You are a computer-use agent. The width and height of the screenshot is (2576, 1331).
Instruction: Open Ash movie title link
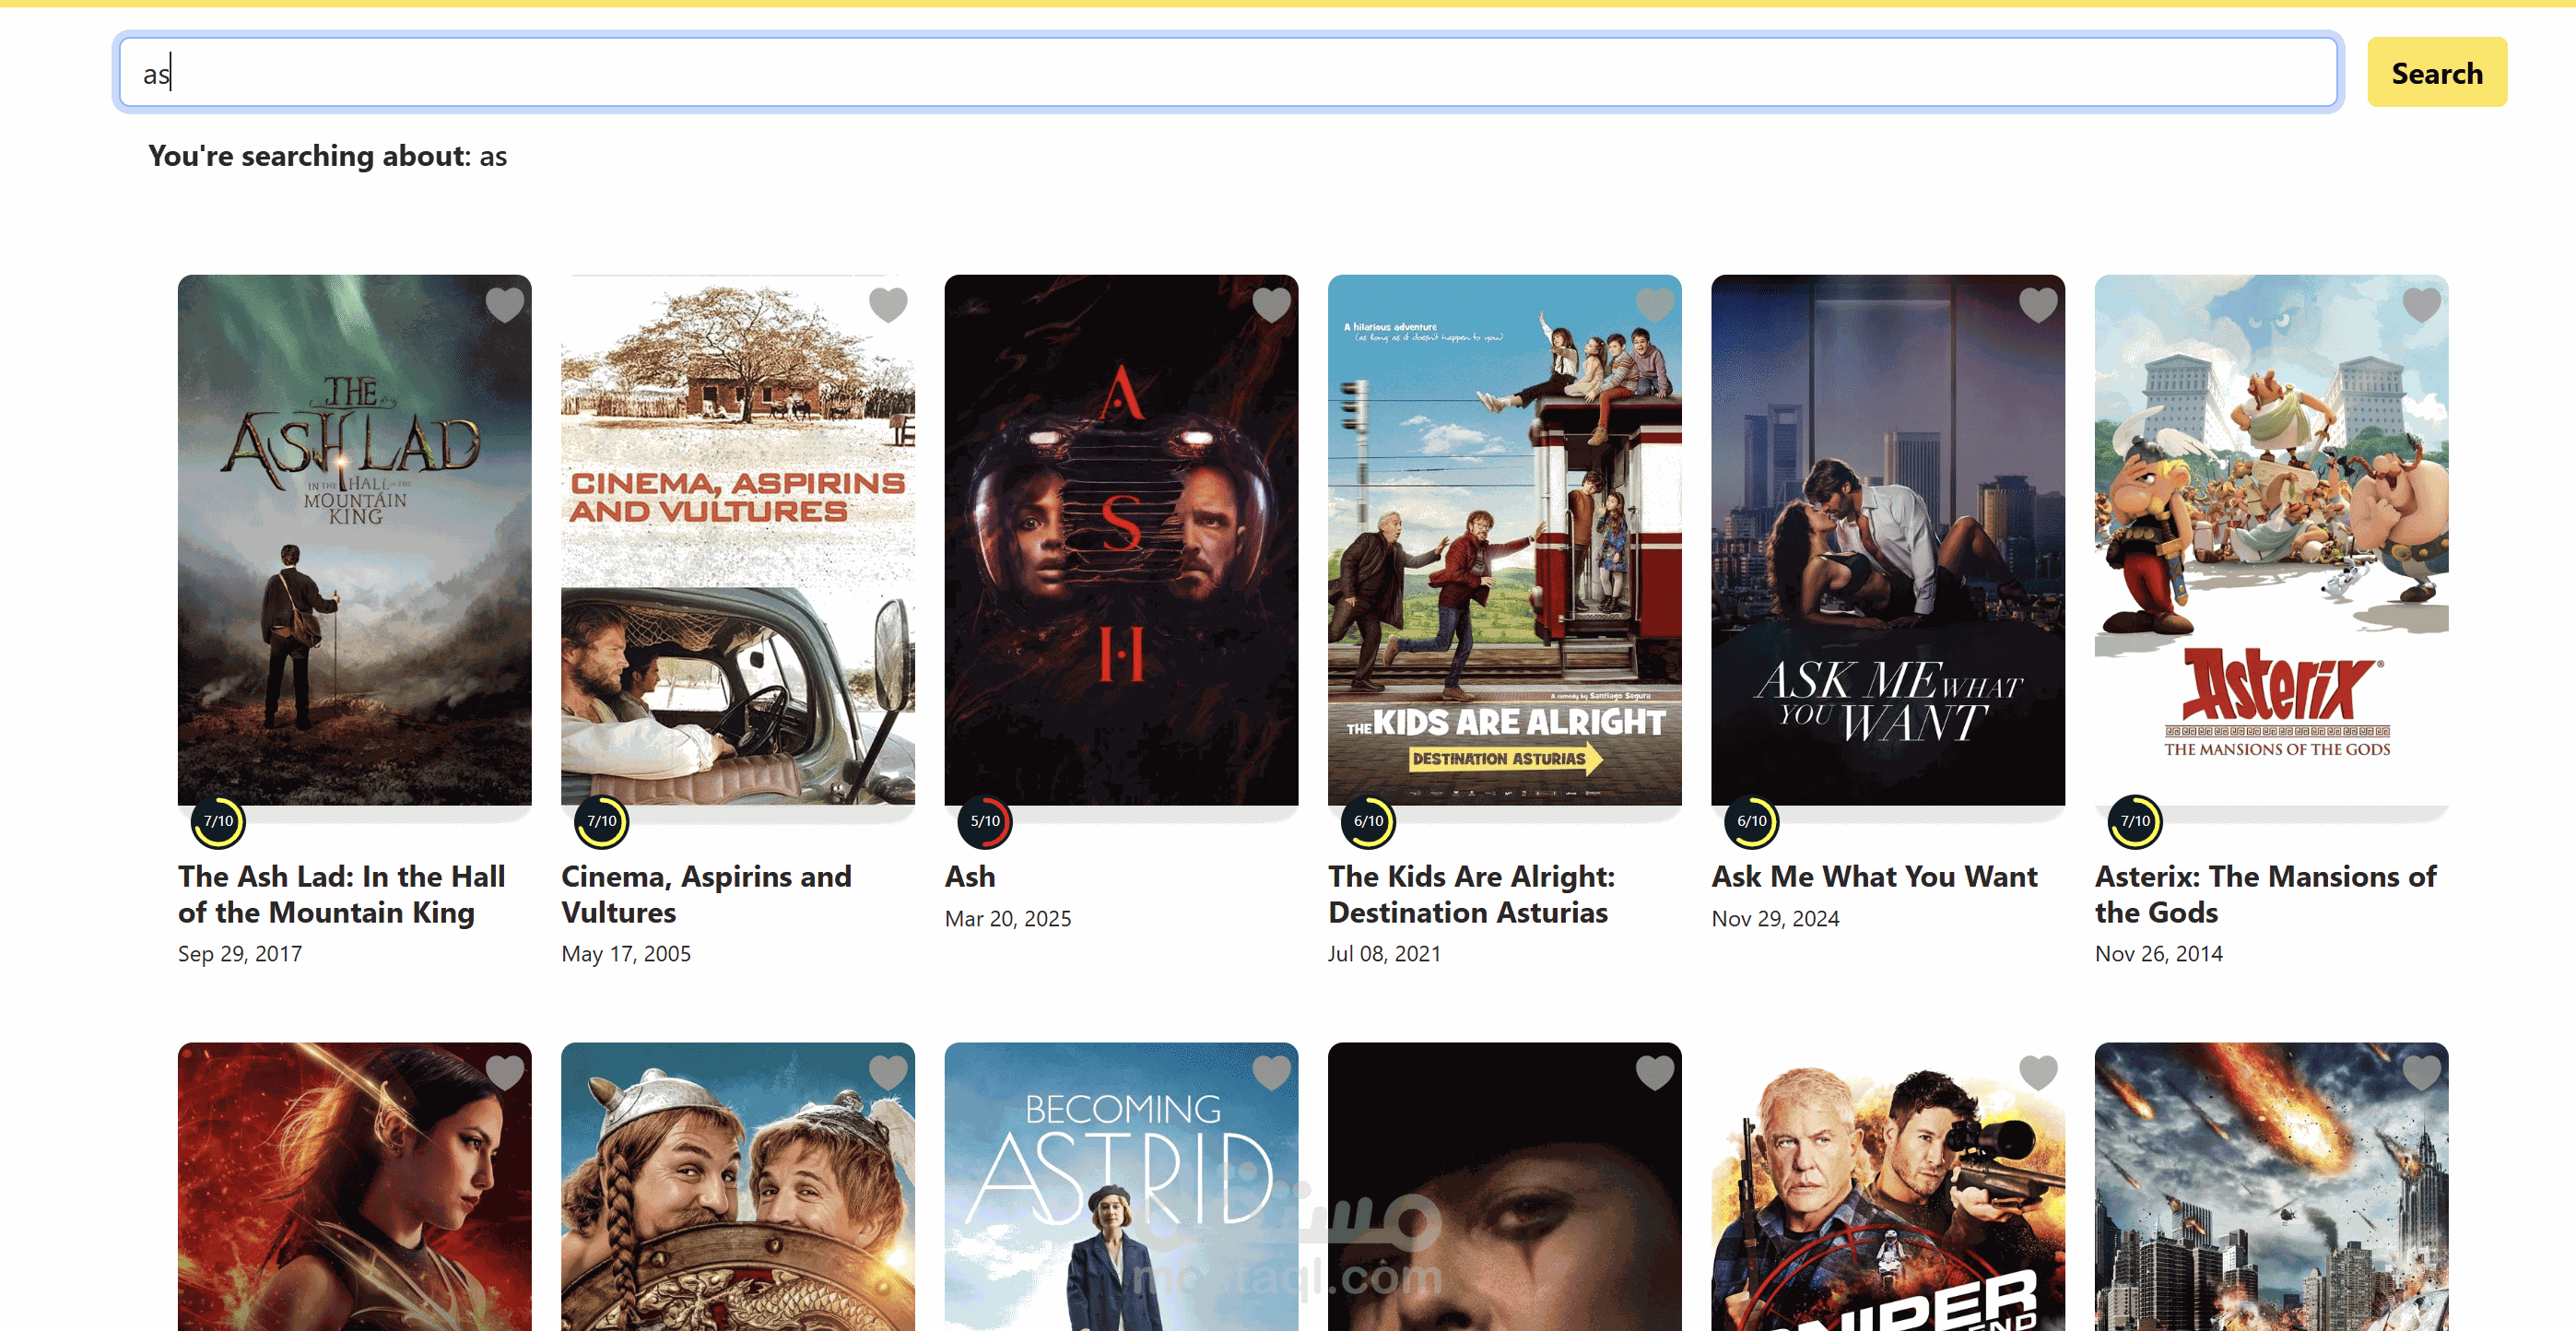969,877
